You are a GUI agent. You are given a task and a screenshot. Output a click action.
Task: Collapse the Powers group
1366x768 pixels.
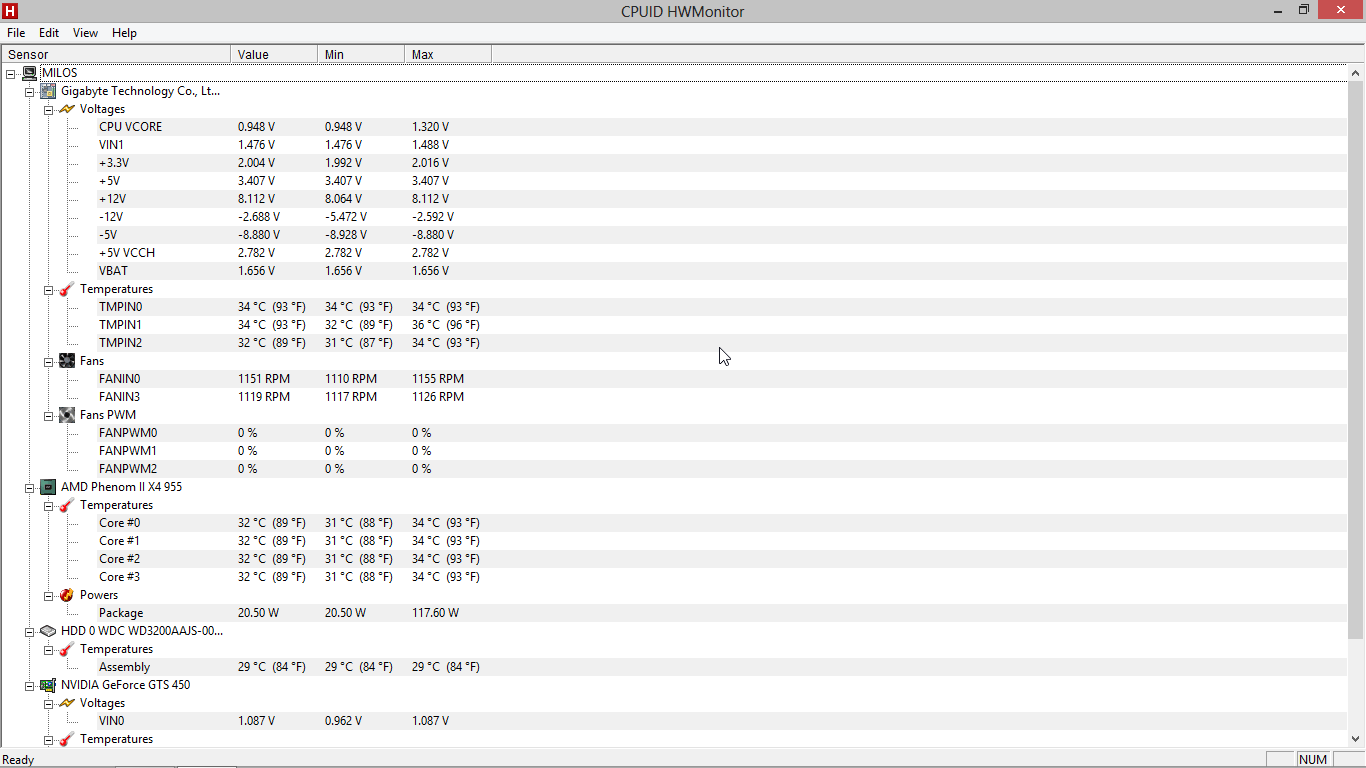(48, 595)
